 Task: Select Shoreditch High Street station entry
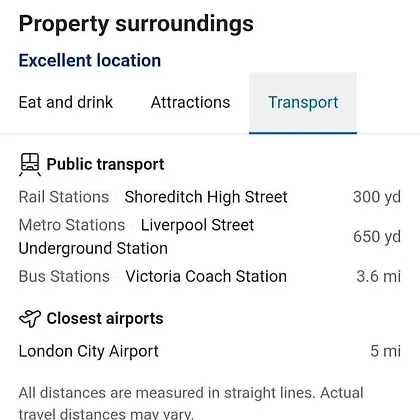point(206,197)
